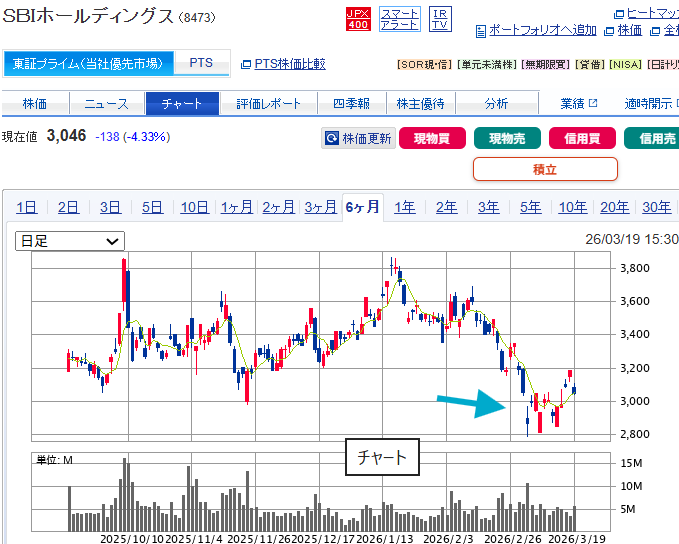Expand the 日足 candle interval dropdown
The image size is (679, 544).
(69, 241)
